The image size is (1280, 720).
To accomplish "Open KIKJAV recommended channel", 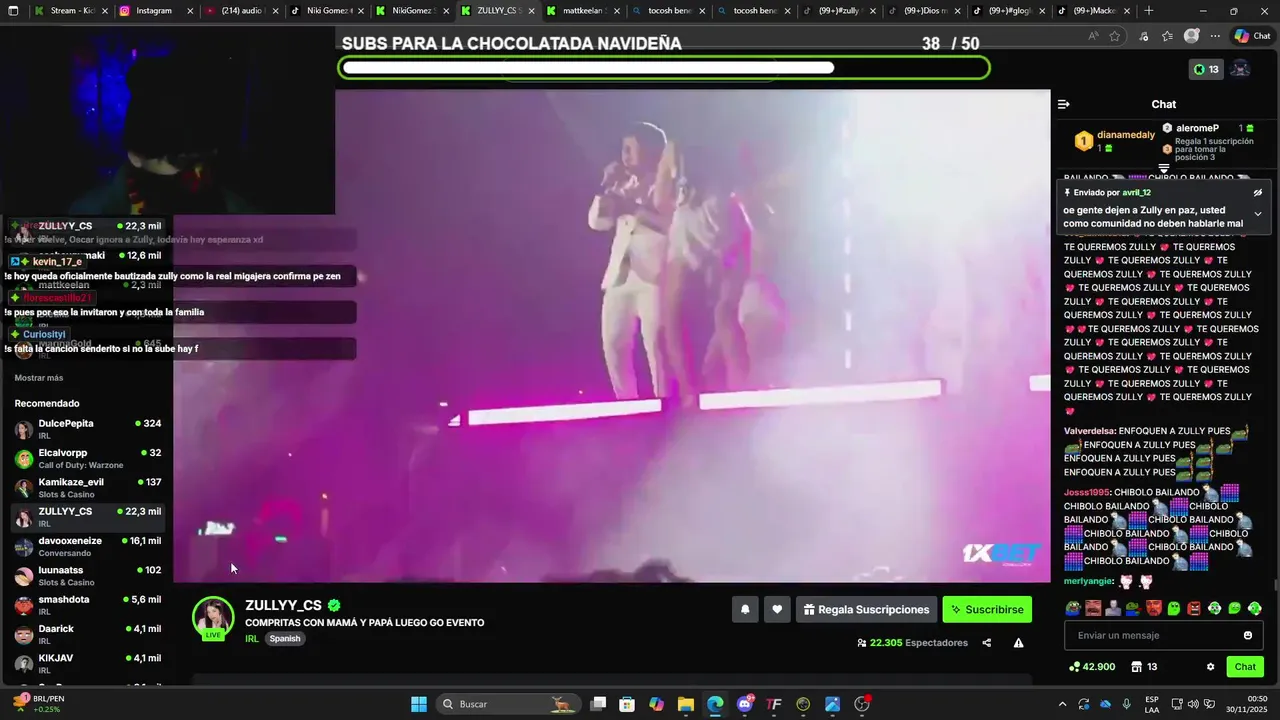I will [x=87, y=664].
